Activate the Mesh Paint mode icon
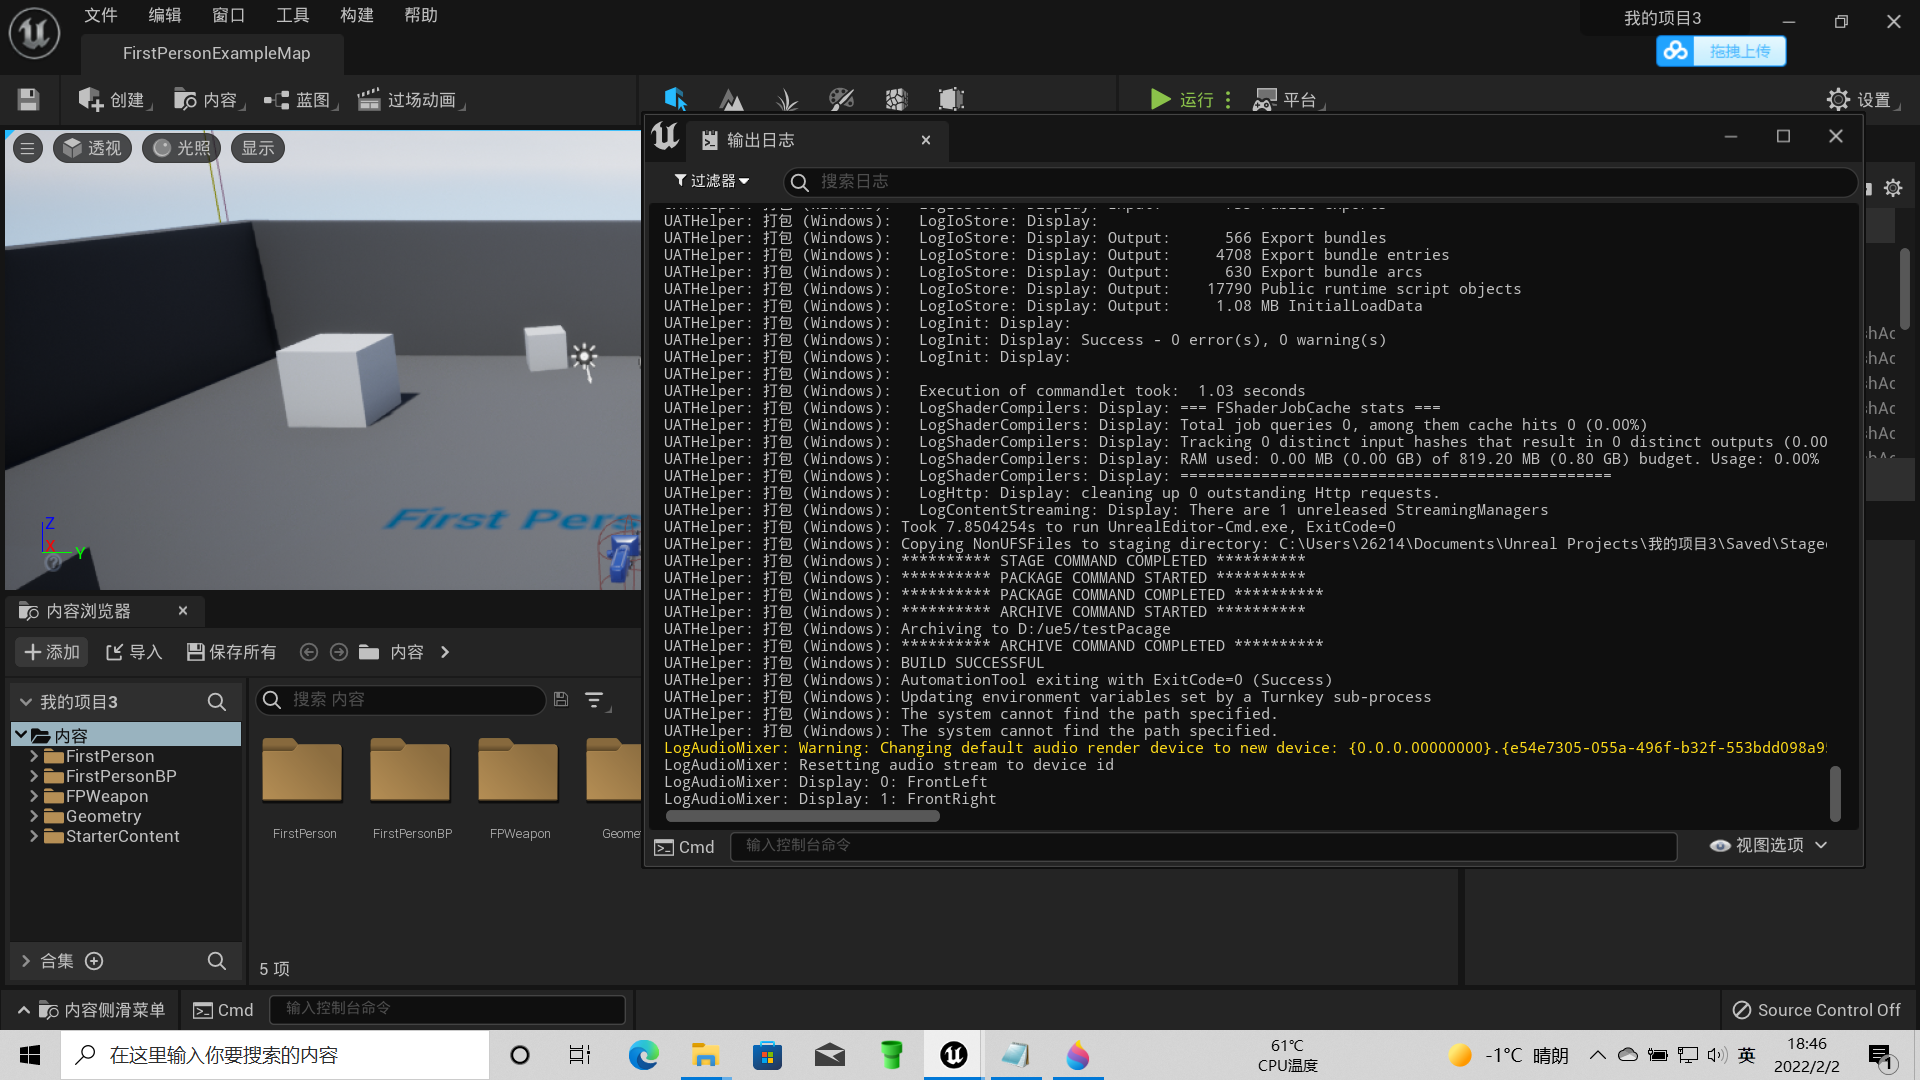The height and width of the screenshot is (1080, 1920). 841,99
